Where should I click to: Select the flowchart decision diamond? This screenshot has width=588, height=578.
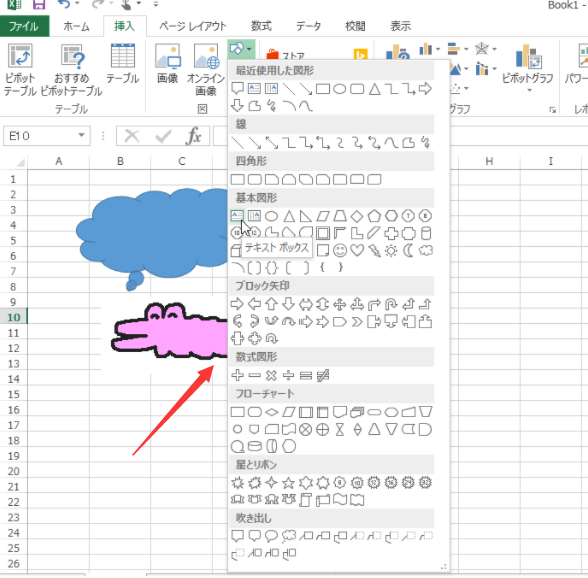271,412
